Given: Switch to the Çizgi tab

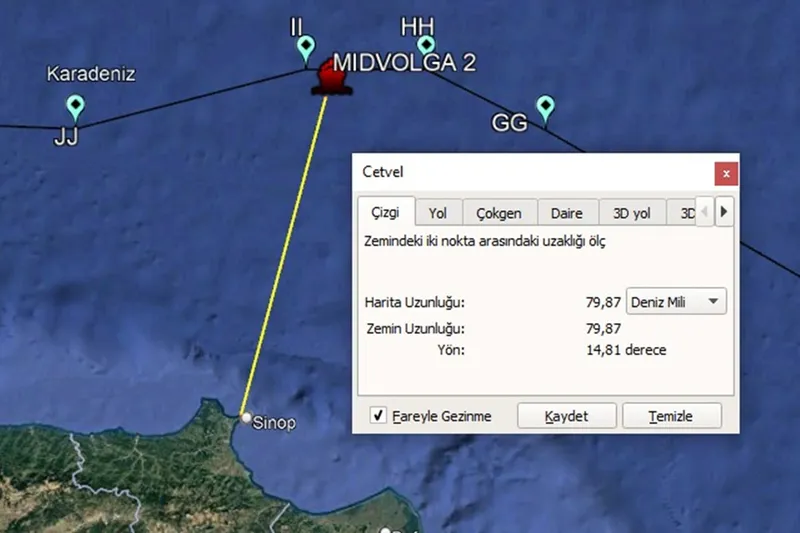Looking at the screenshot, I should (385, 213).
